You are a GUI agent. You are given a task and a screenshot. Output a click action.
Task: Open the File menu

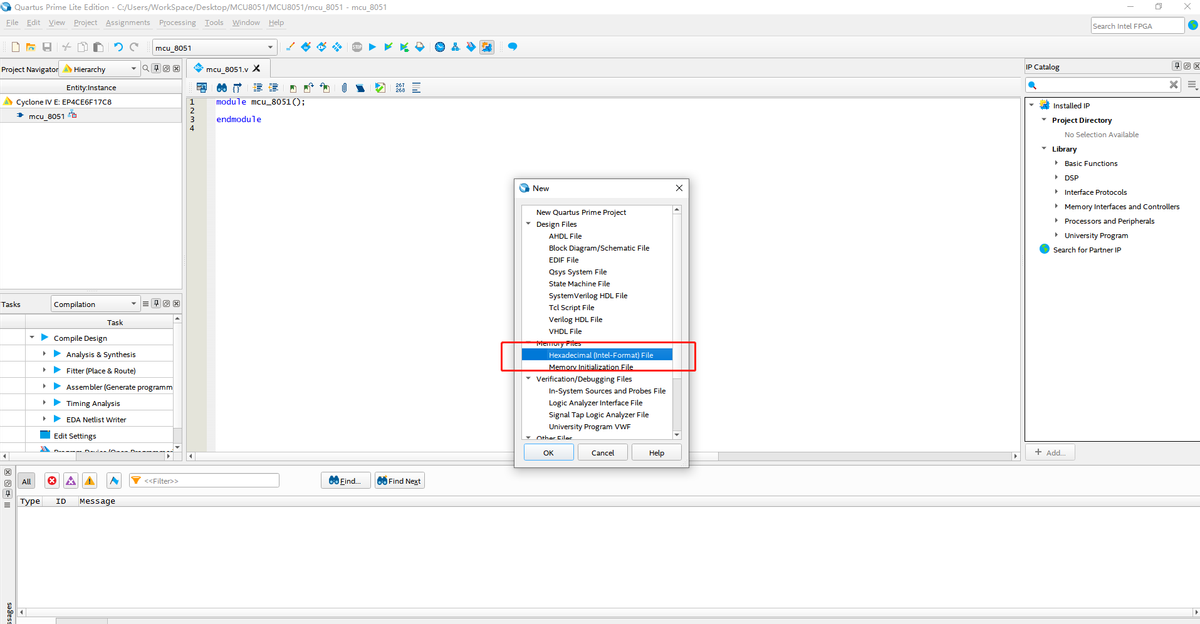[12, 22]
